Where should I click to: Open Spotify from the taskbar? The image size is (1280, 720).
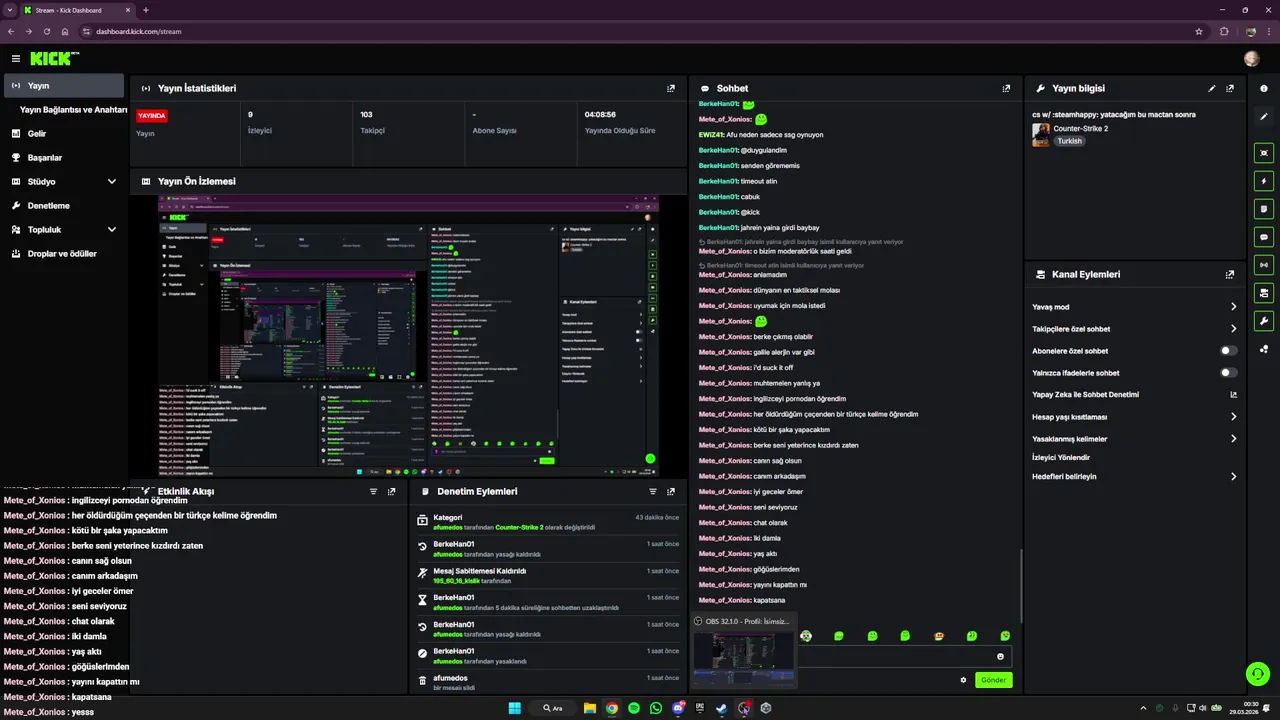click(634, 708)
